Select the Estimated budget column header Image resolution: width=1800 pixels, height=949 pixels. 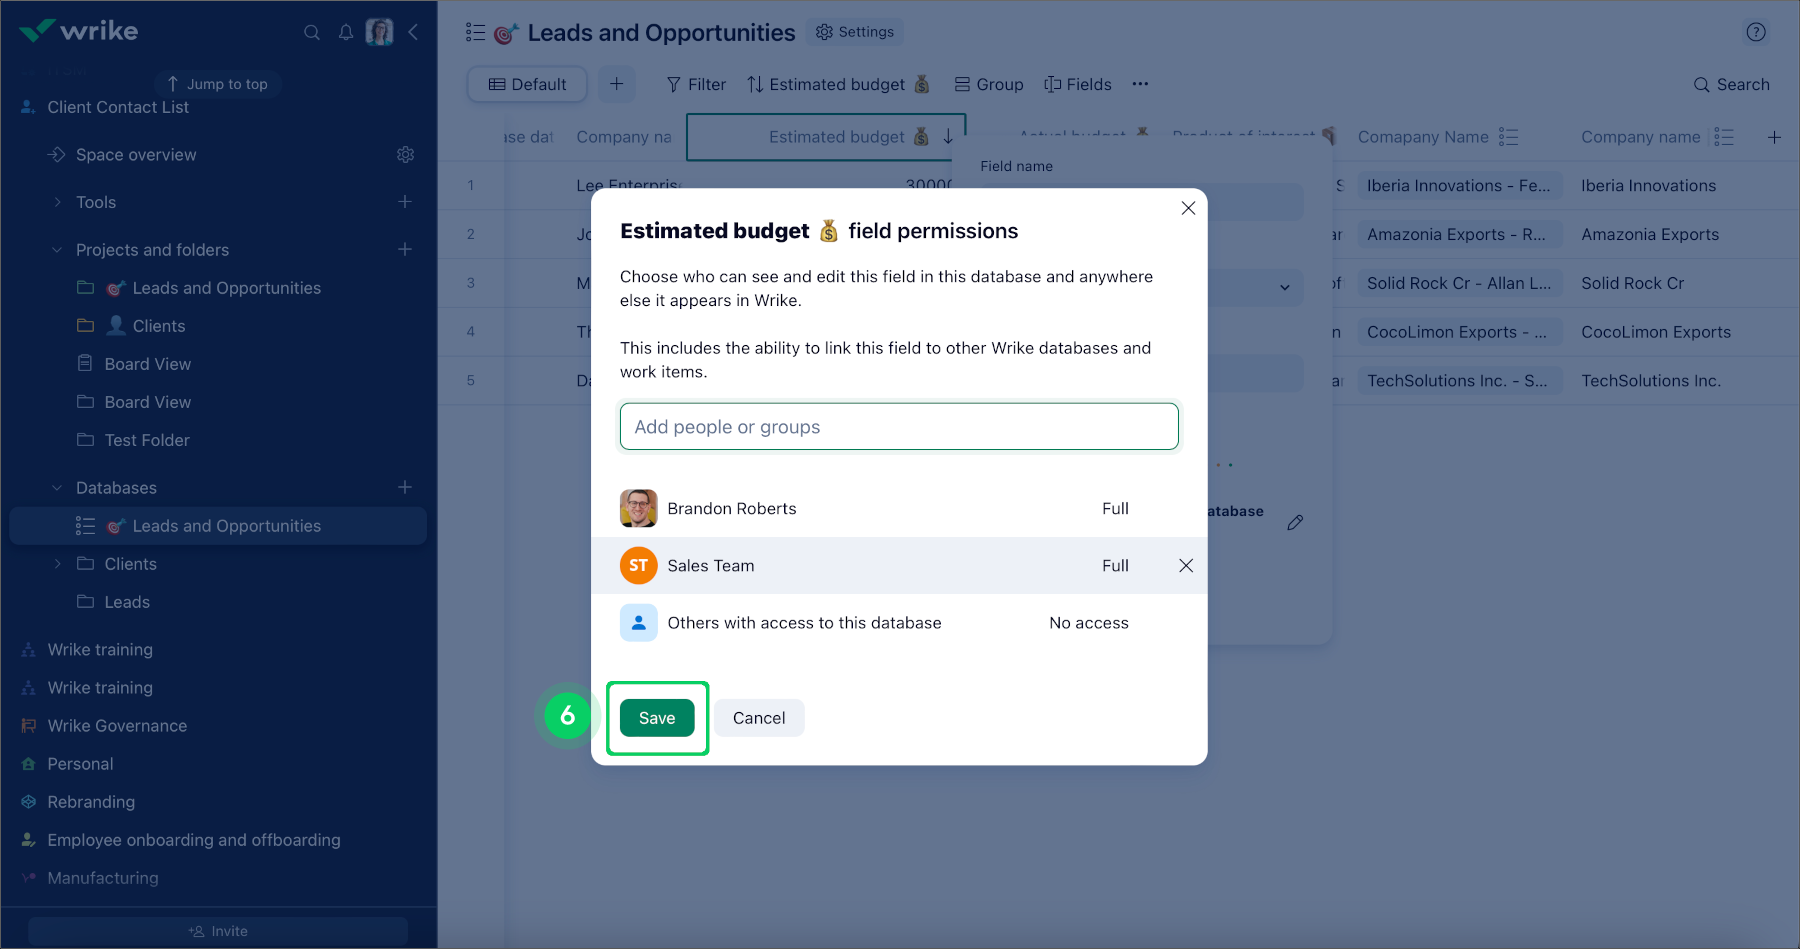tap(826, 137)
